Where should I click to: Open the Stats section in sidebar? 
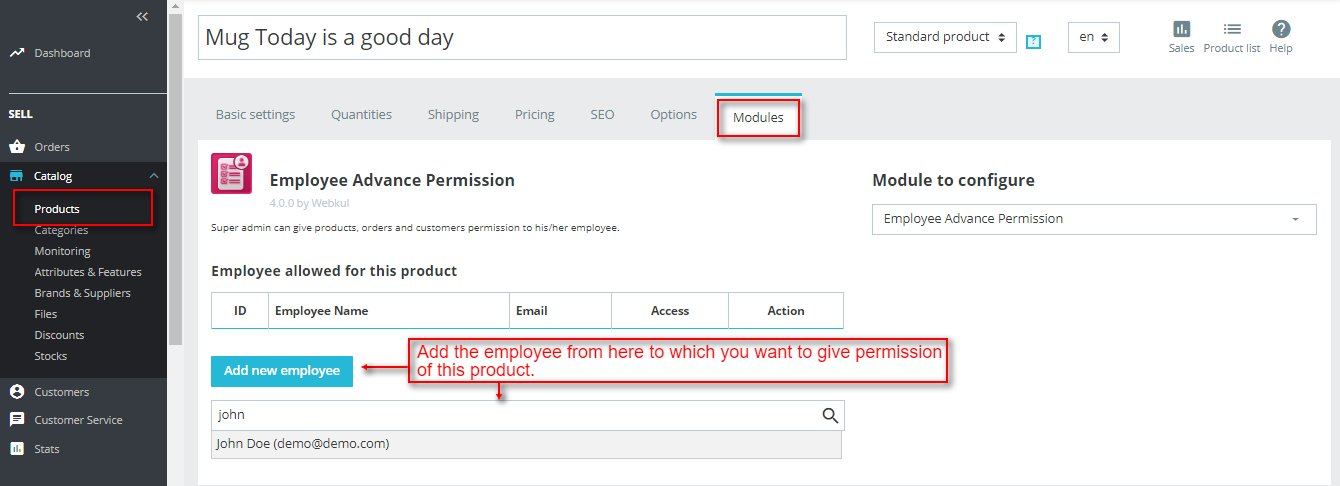(46, 449)
